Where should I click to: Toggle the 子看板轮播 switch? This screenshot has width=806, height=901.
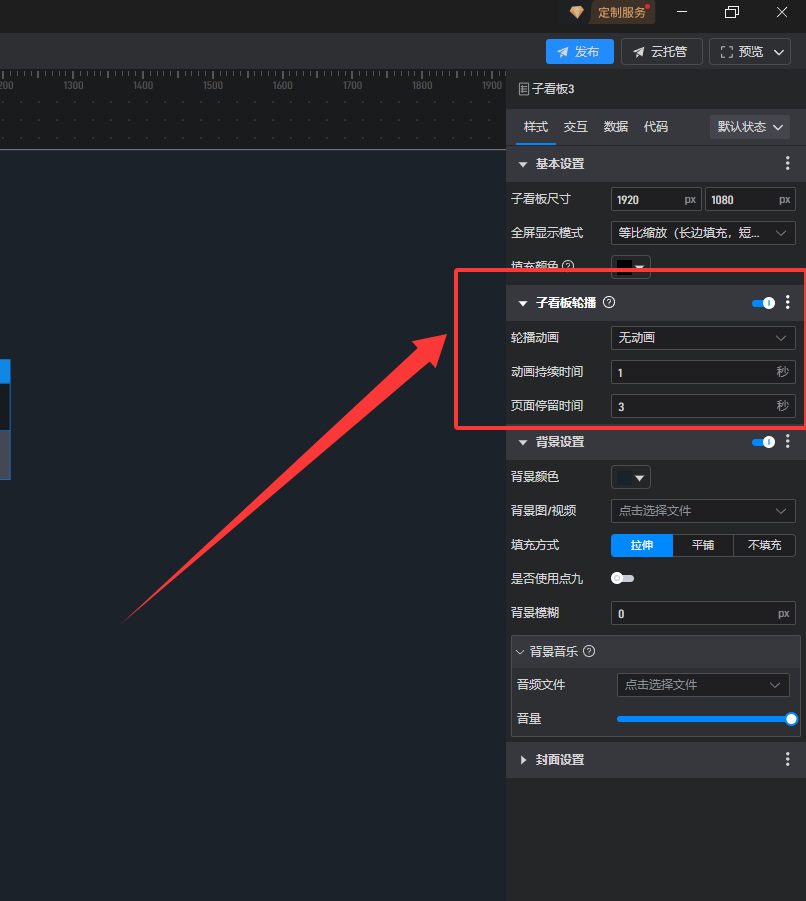click(763, 303)
